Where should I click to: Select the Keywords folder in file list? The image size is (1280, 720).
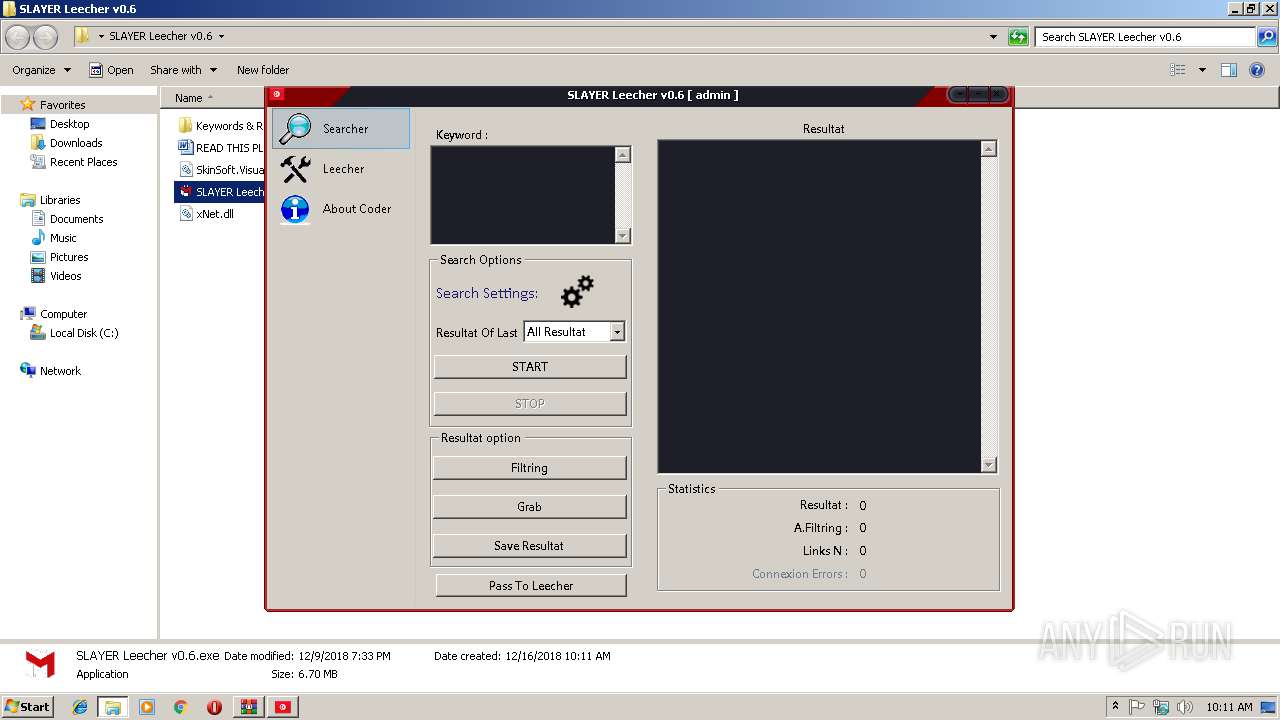(220, 126)
